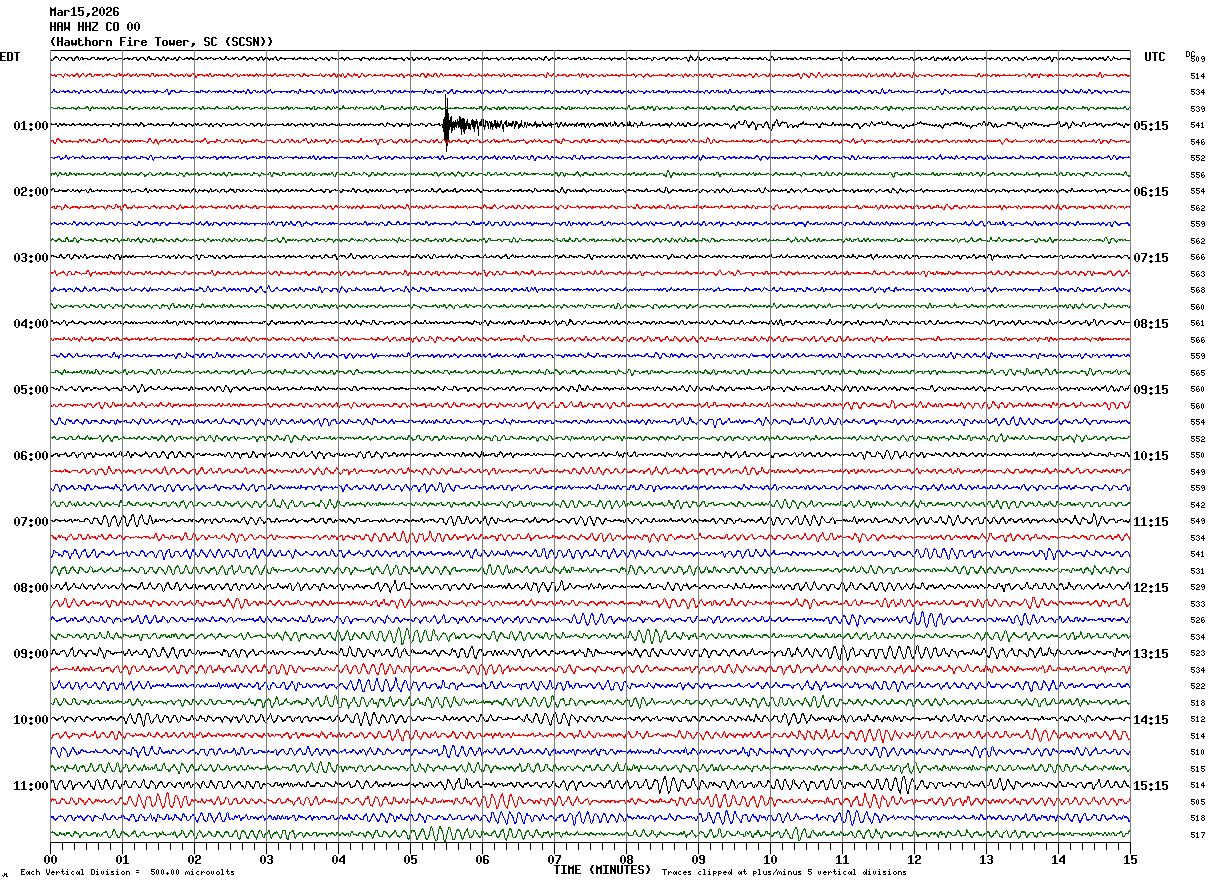Click the 09:15 UTC time label

[x=1151, y=390]
